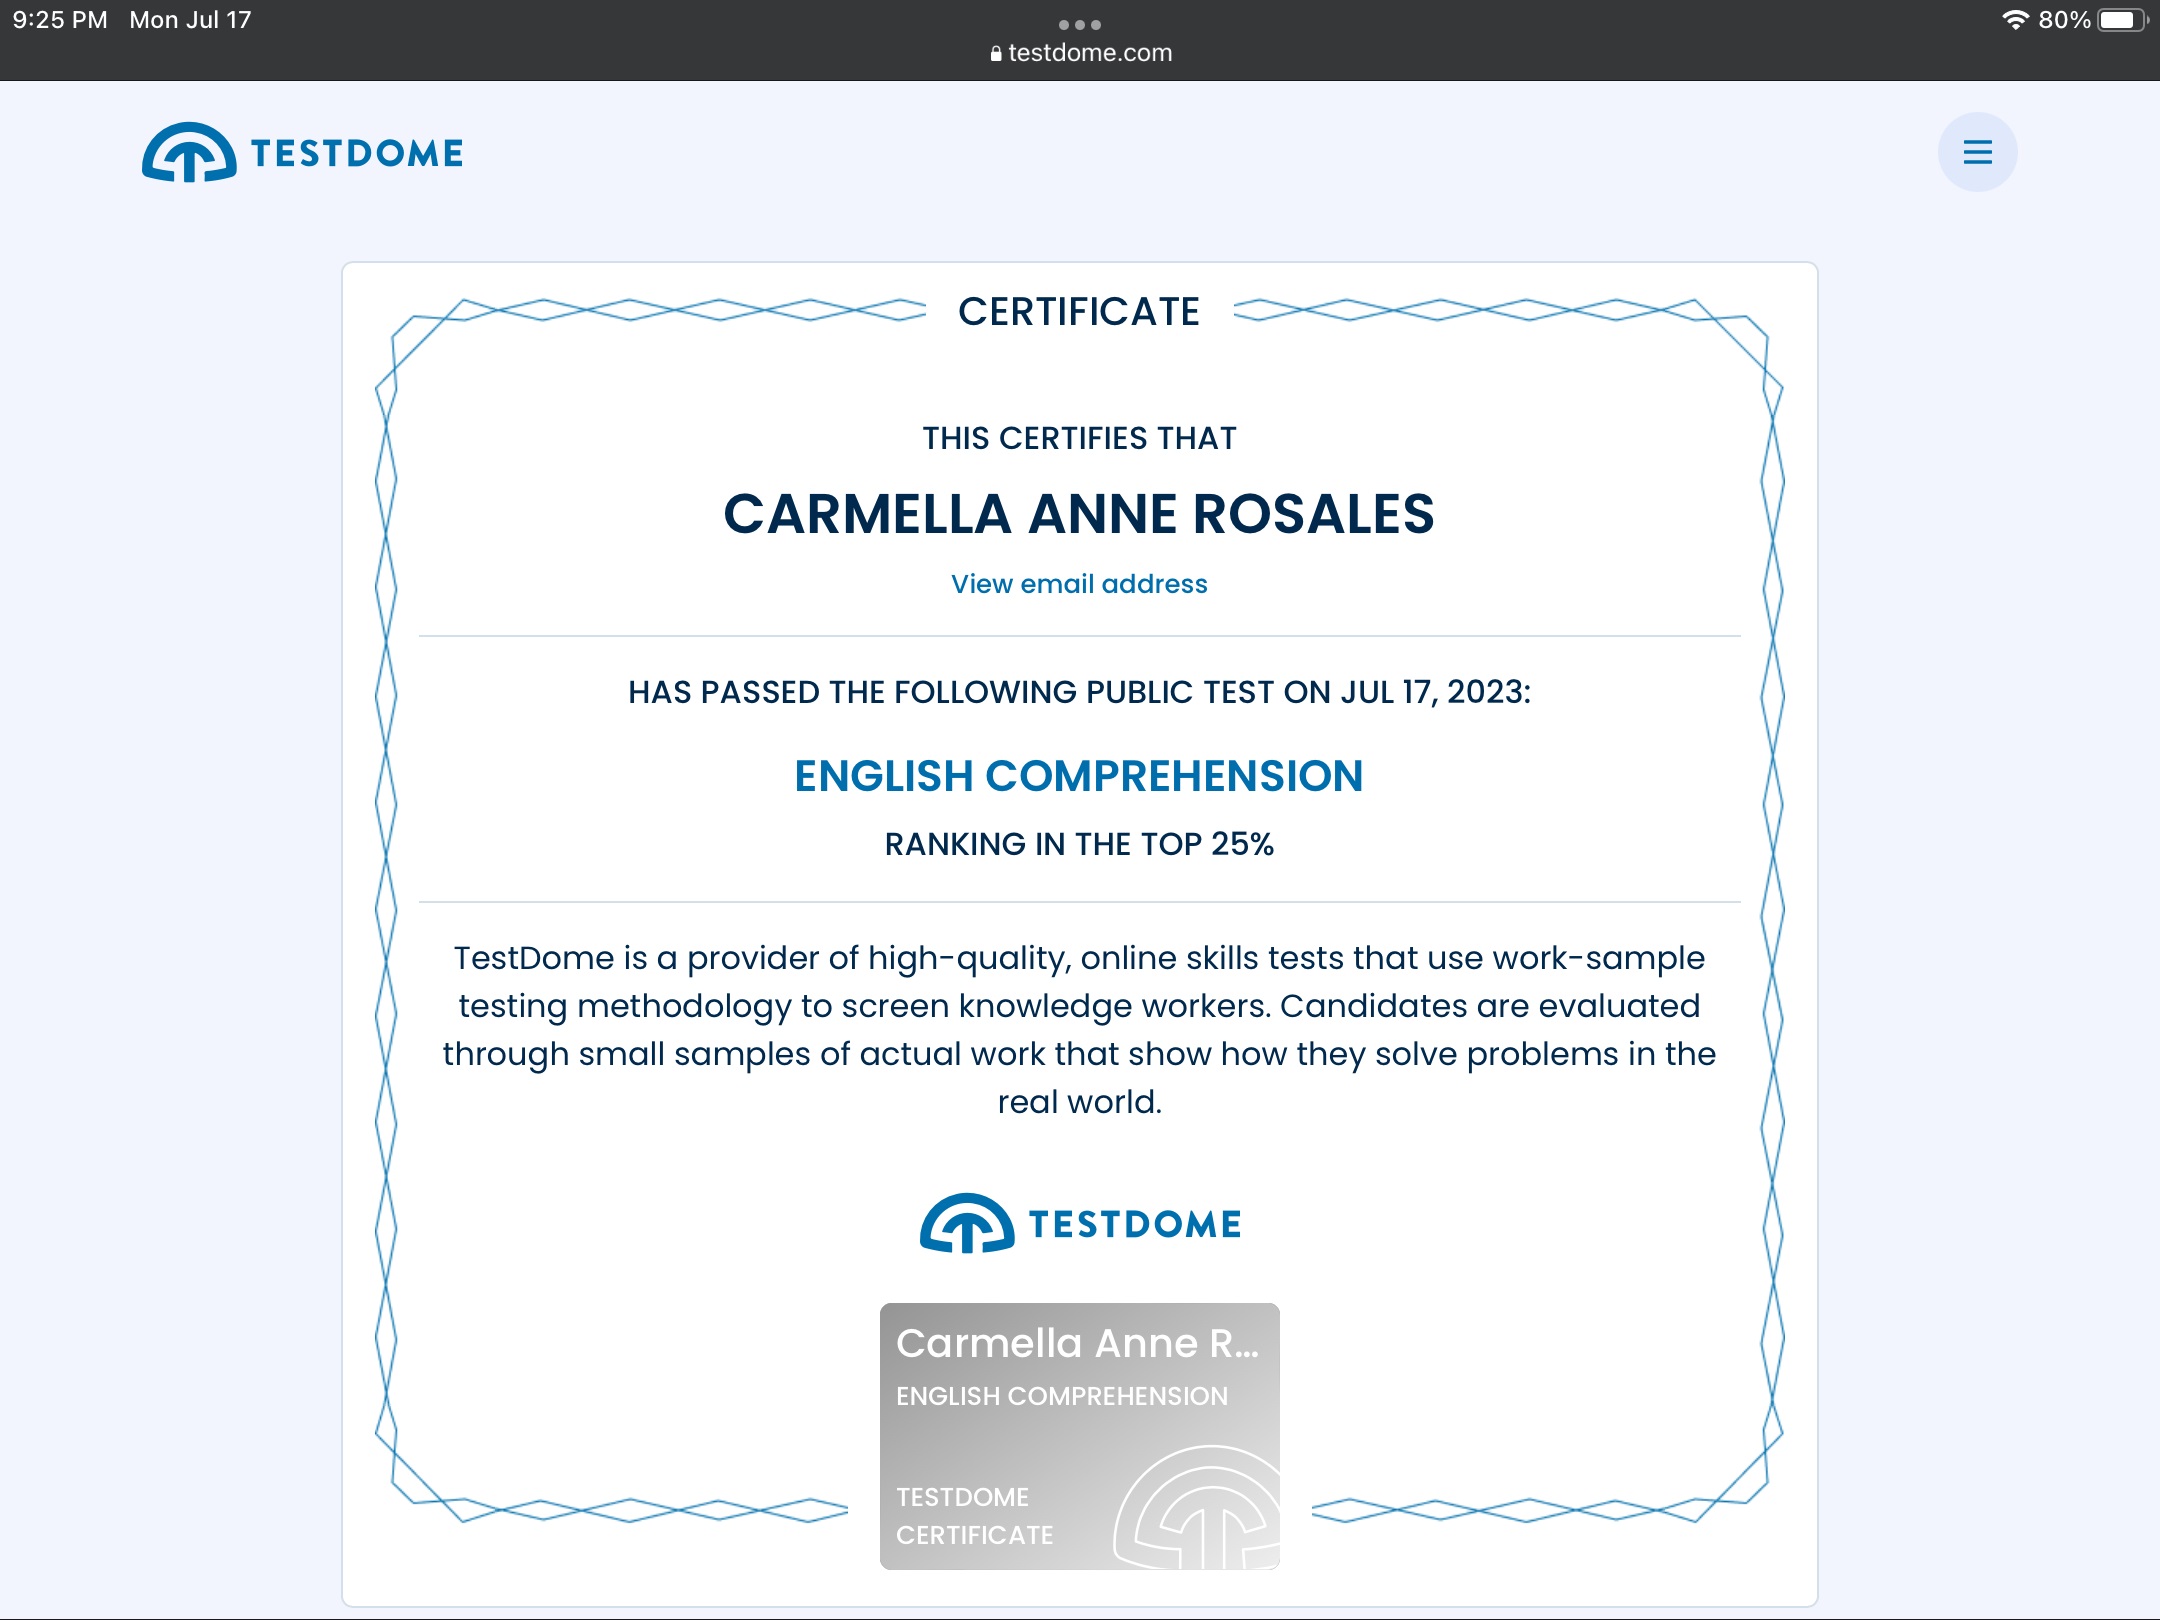Select the name CARMELLA ANNE ROSALES
This screenshot has height=1620, width=2160.
[1079, 514]
